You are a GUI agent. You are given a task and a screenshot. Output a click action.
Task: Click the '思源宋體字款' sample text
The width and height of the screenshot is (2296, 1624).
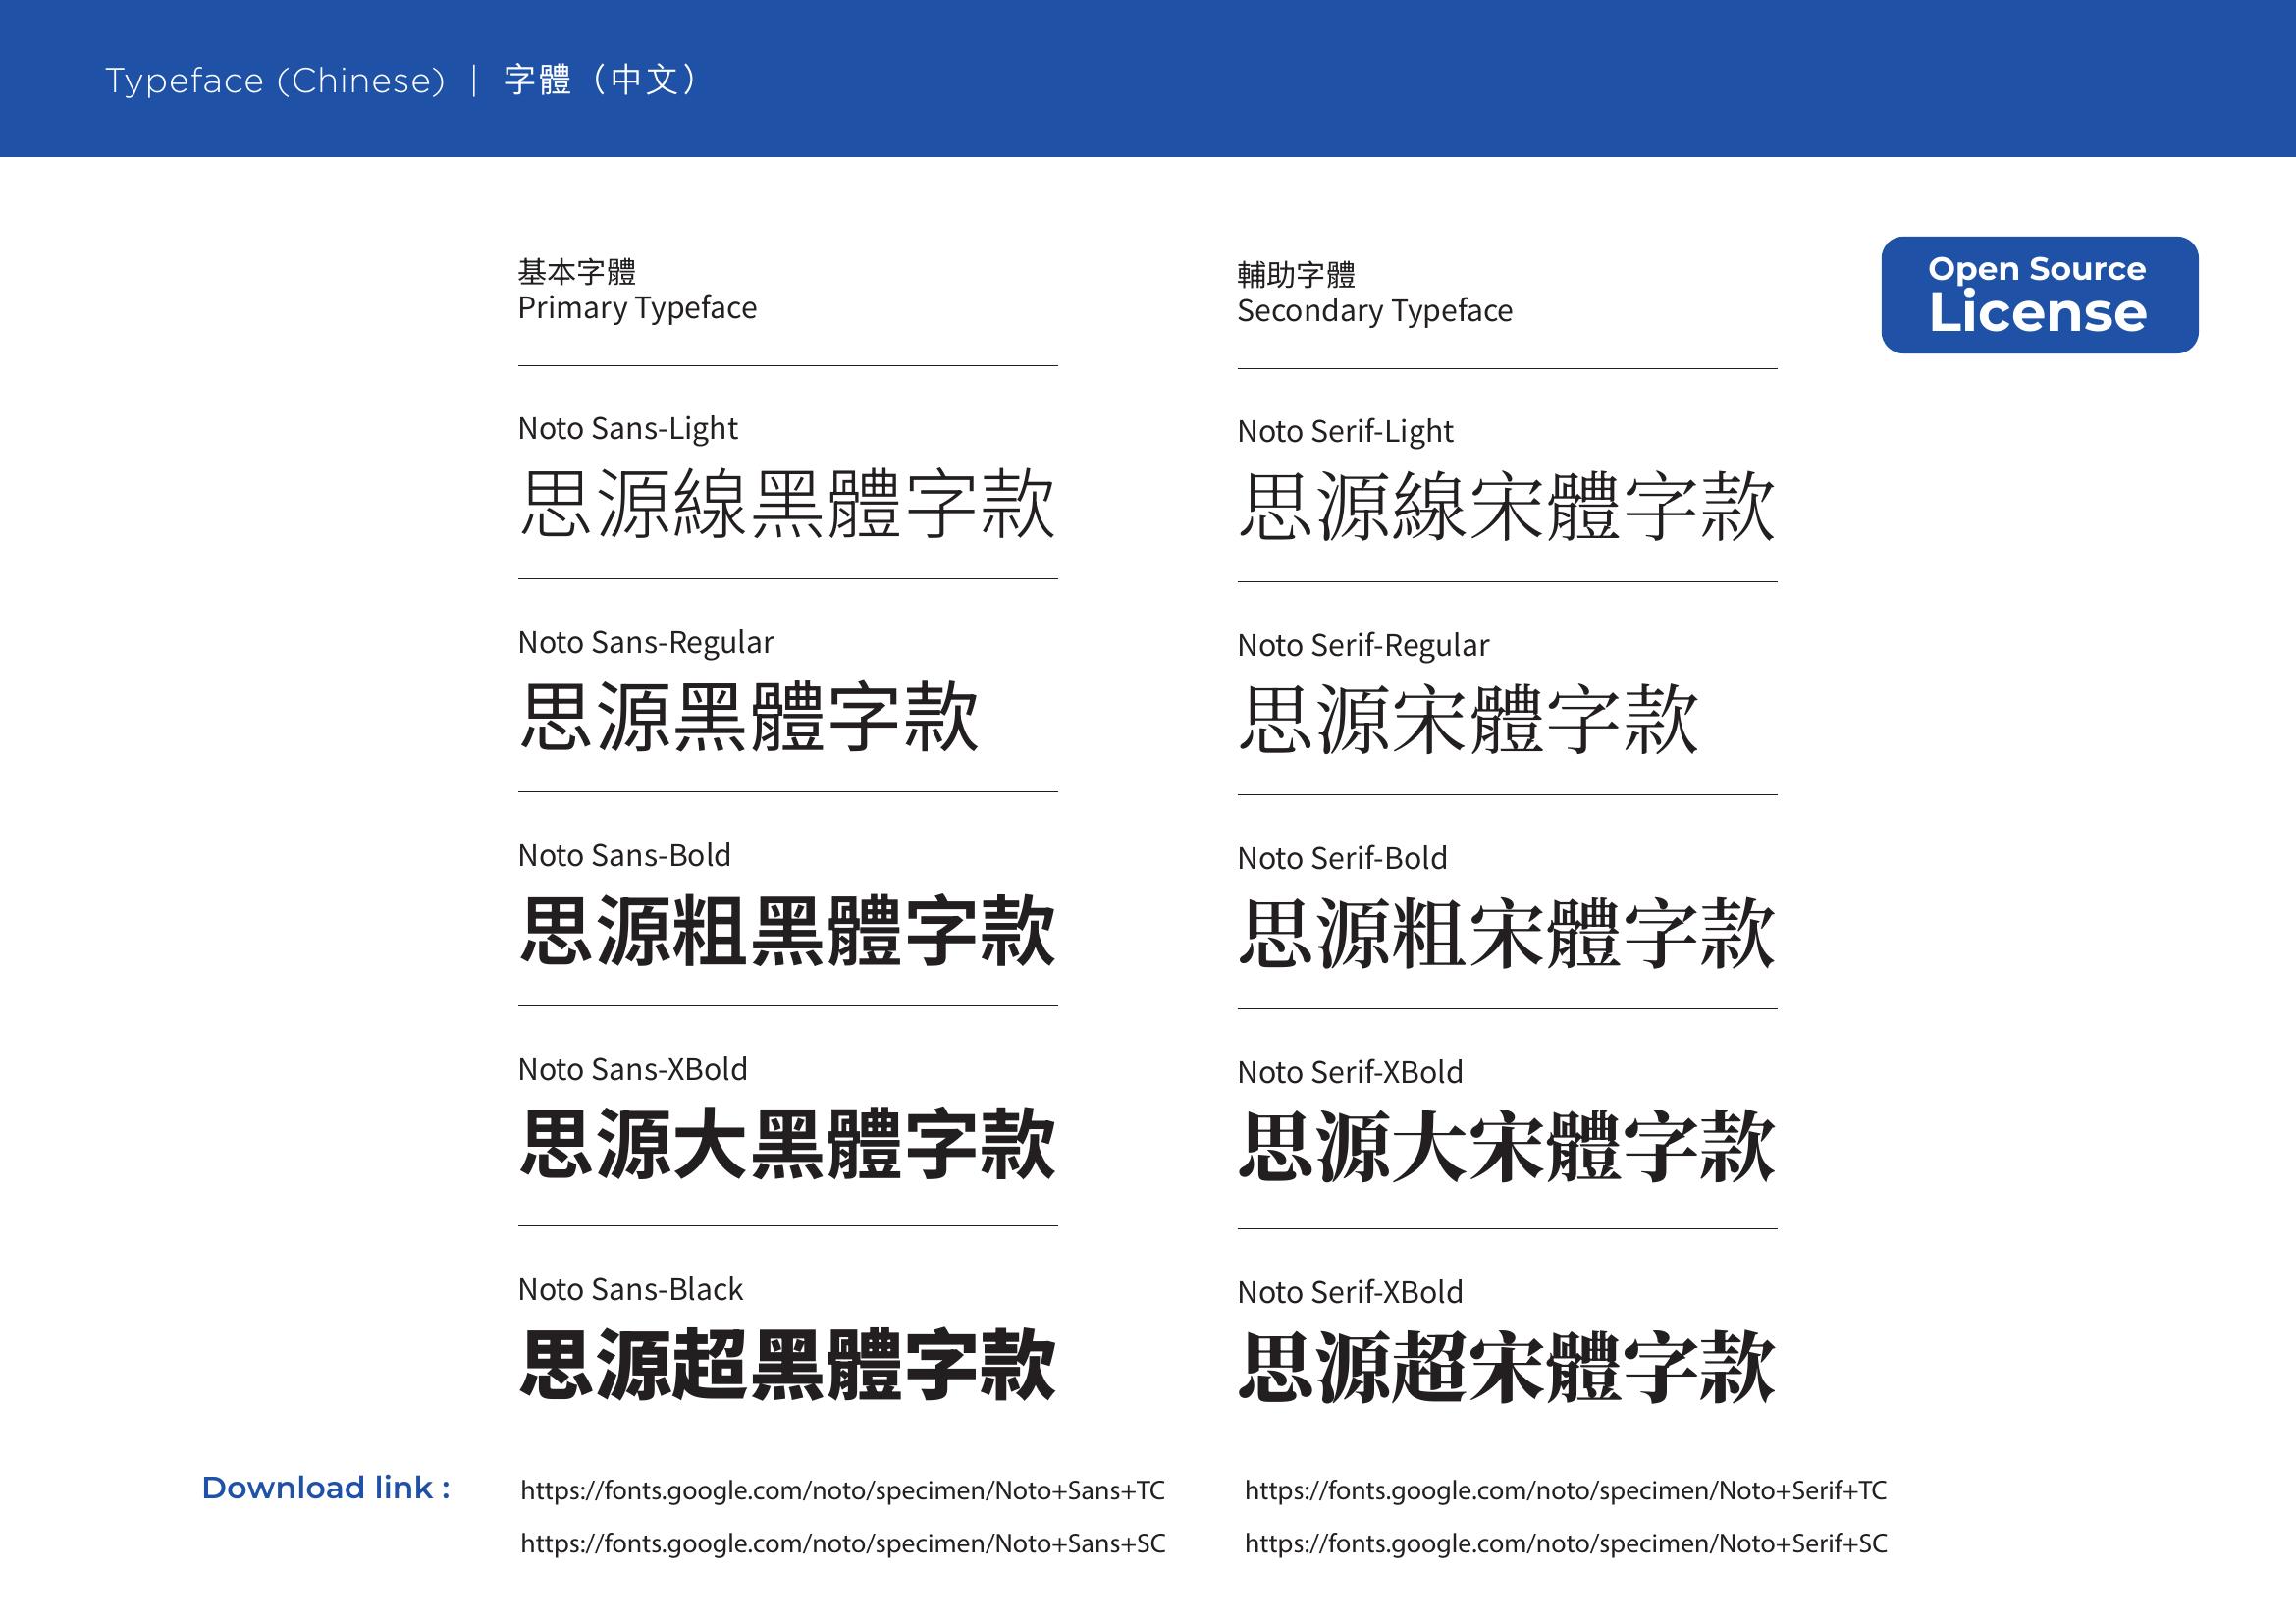(1468, 720)
